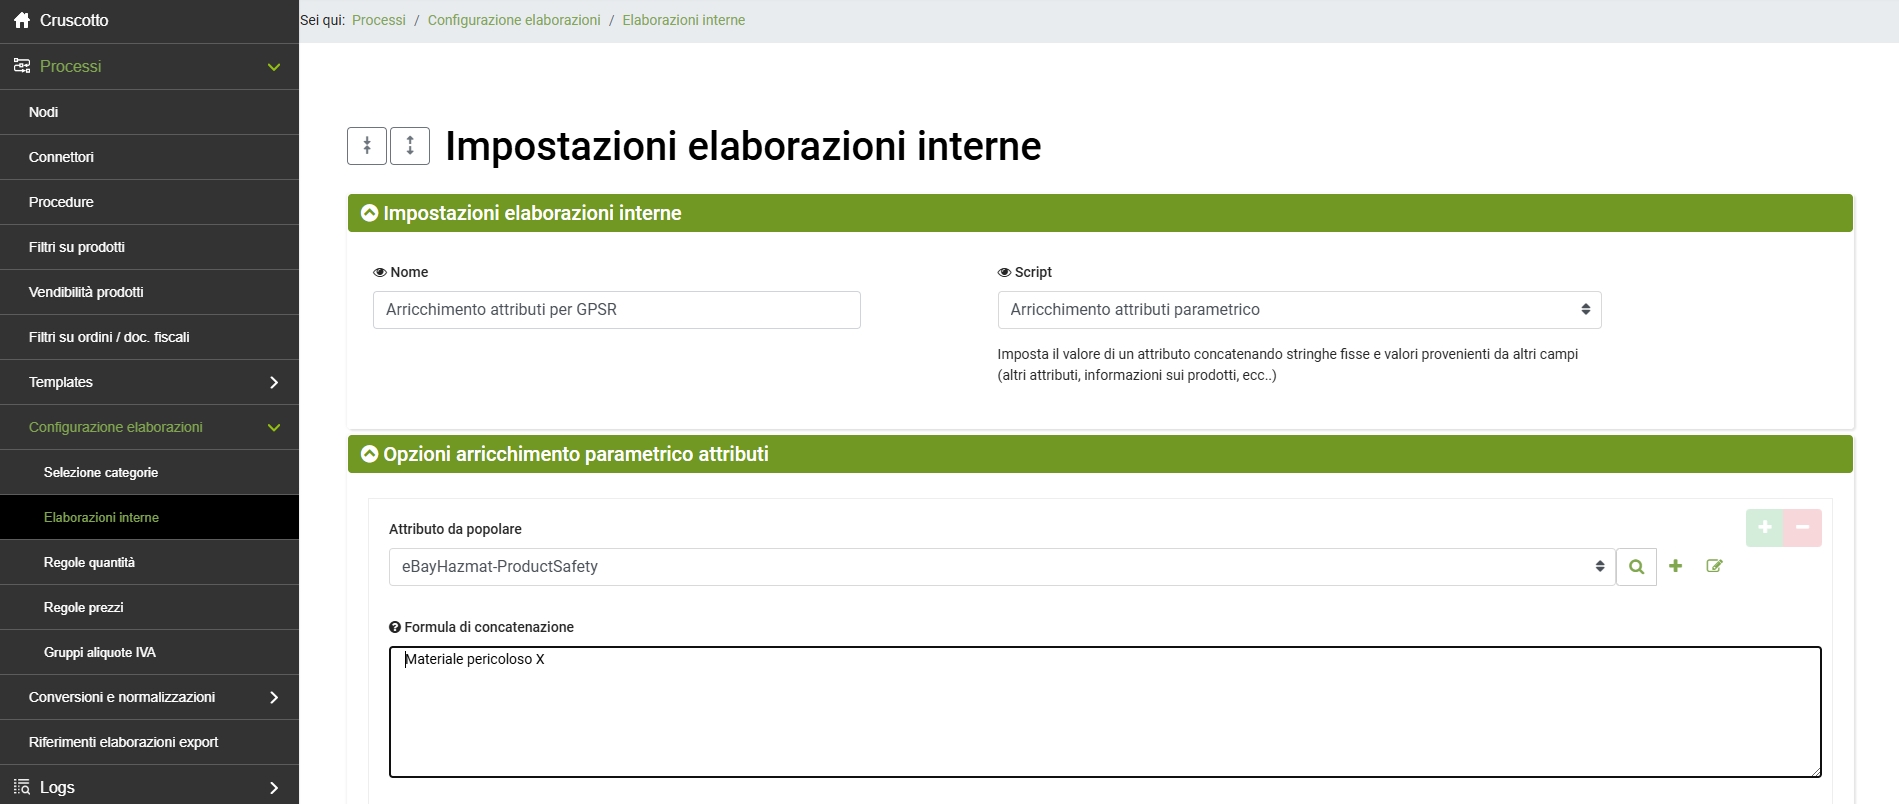Click the Cruscotto home icon
Screen dimensions: 1899x804
(22, 20)
